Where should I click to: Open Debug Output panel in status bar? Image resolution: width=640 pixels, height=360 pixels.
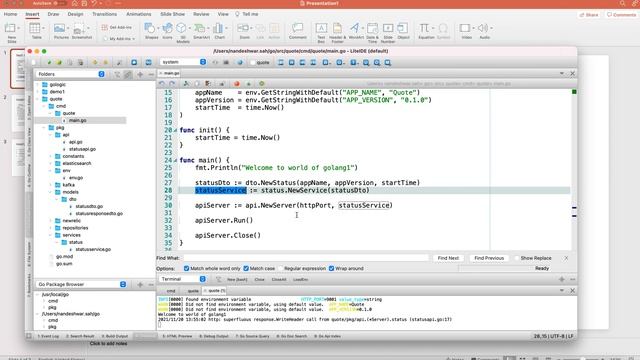[x=214, y=336]
